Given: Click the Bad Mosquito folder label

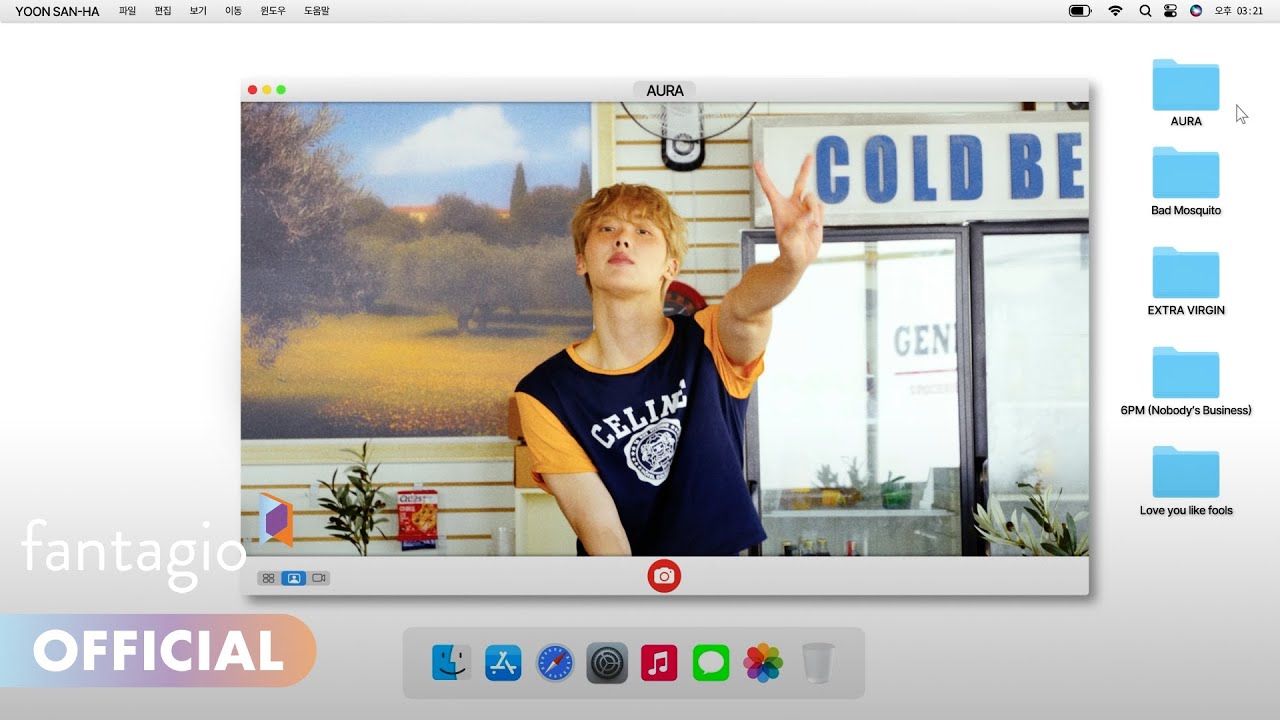Looking at the screenshot, I should pyautogui.click(x=1186, y=211).
